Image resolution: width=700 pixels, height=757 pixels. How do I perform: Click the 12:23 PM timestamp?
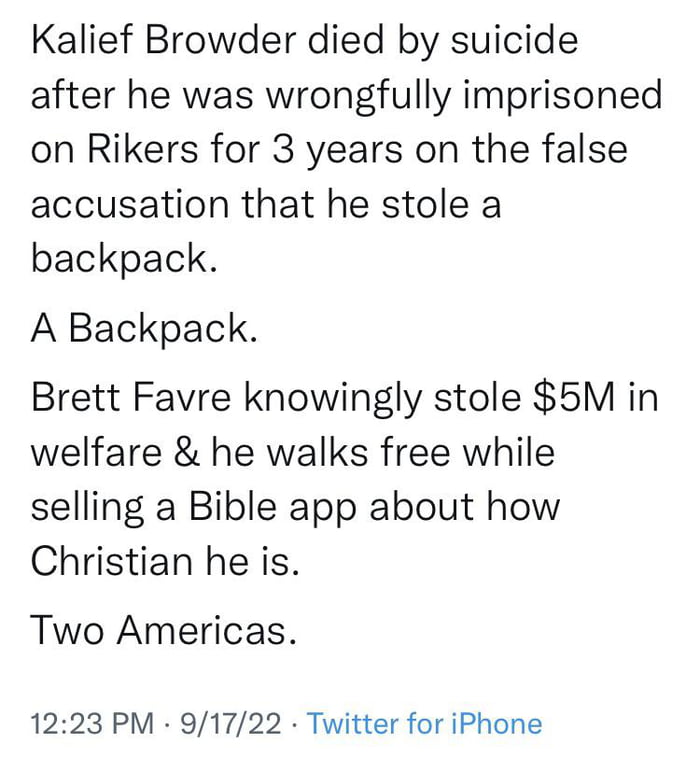[92, 724]
